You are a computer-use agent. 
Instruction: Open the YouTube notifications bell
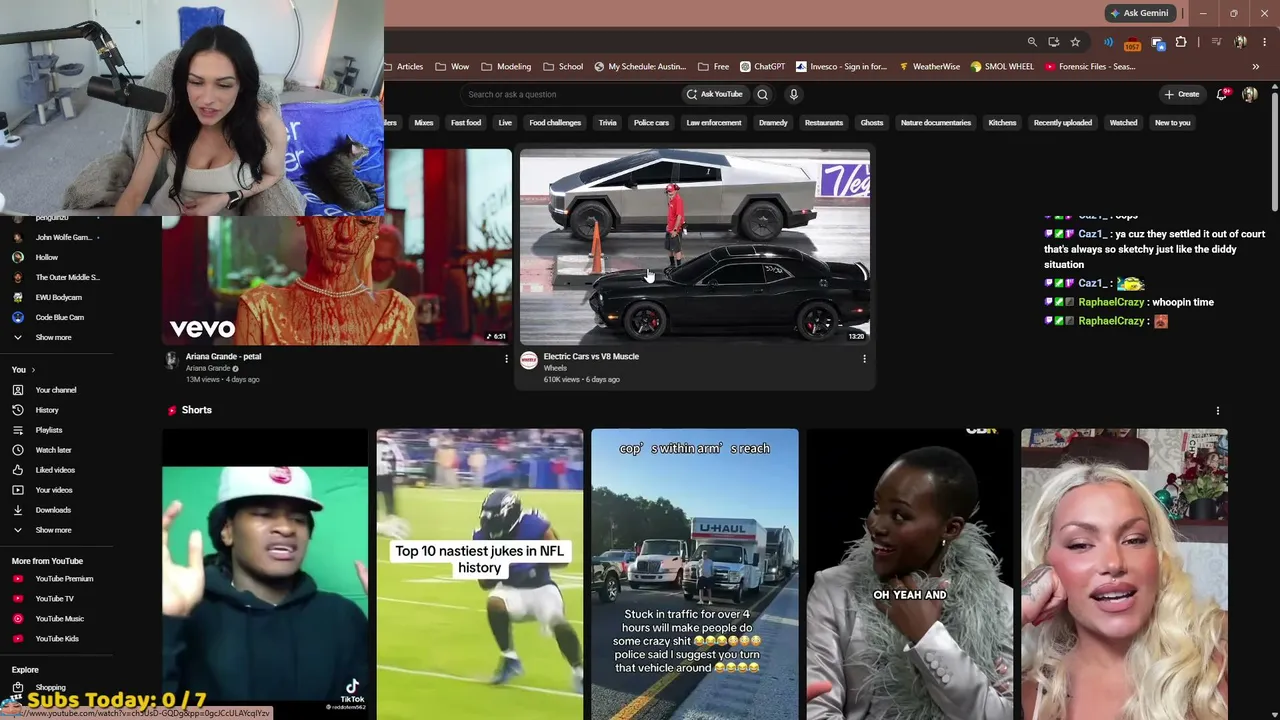pyautogui.click(x=1221, y=94)
